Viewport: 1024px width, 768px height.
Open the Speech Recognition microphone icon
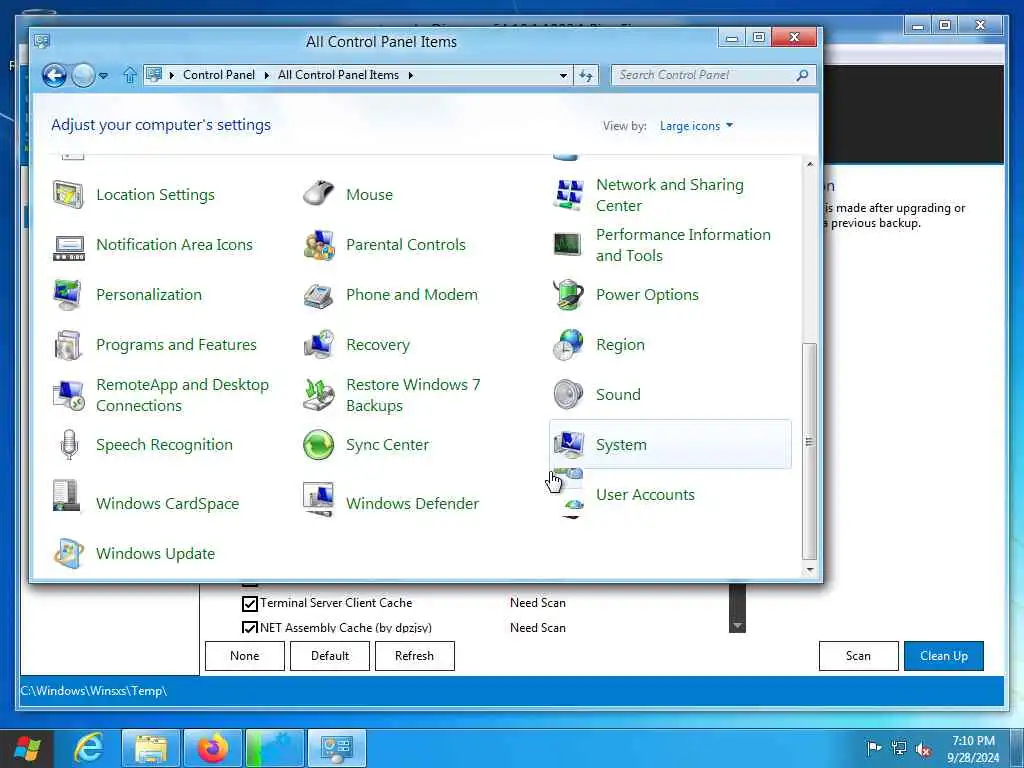click(x=68, y=445)
